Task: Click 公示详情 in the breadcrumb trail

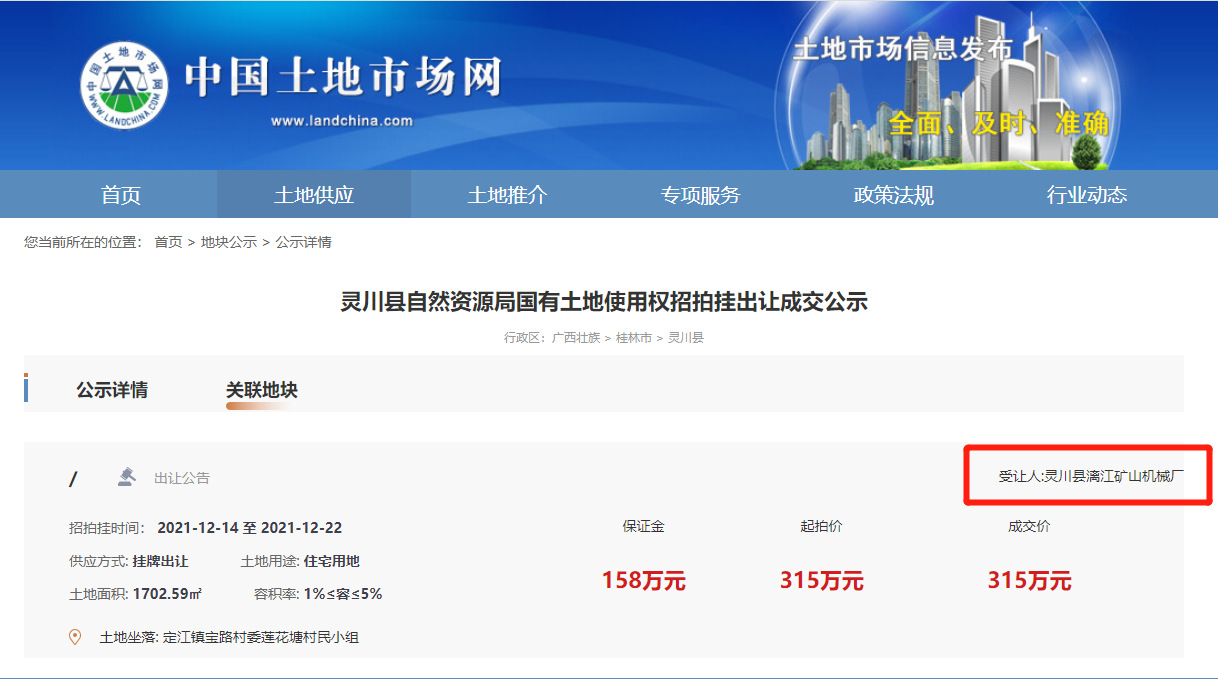Action: (304, 242)
